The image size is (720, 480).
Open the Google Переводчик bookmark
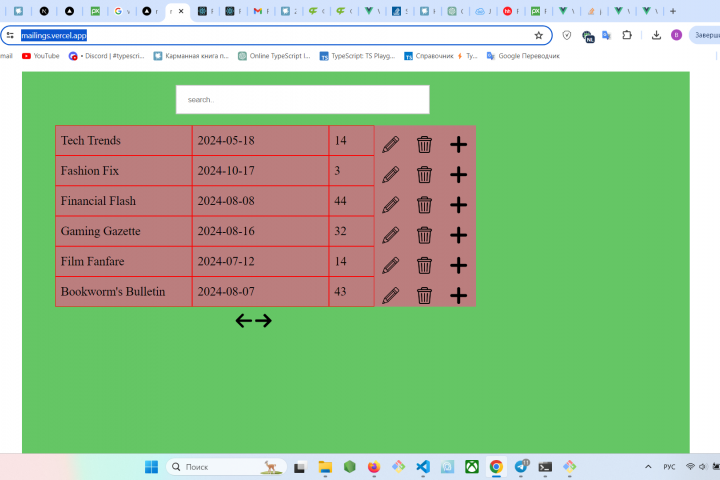click(523, 56)
